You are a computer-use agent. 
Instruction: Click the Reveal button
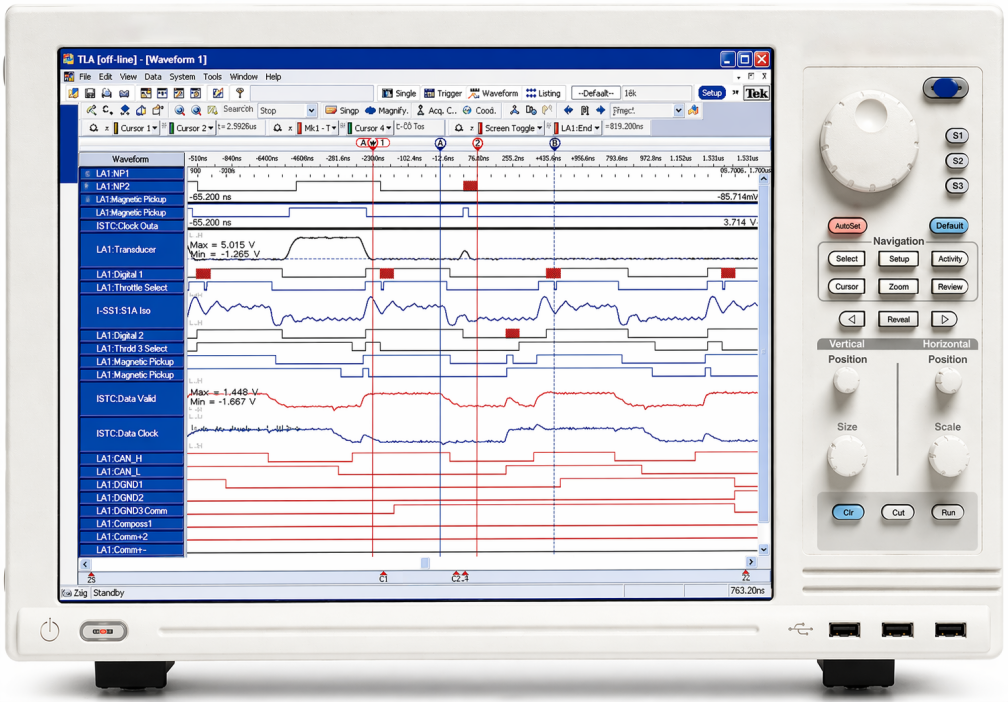click(x=898, y=320)
